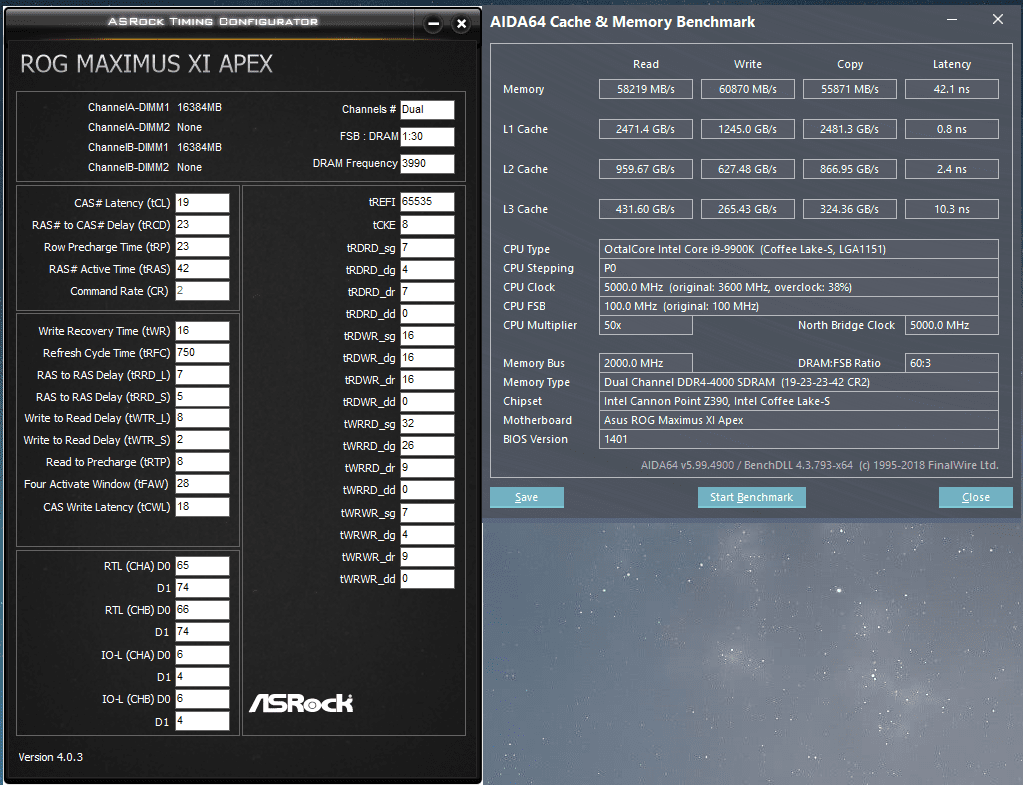Minimize the AIDA64 benchmark window
Screen dimensions: 1023x785
click(952, 20)
